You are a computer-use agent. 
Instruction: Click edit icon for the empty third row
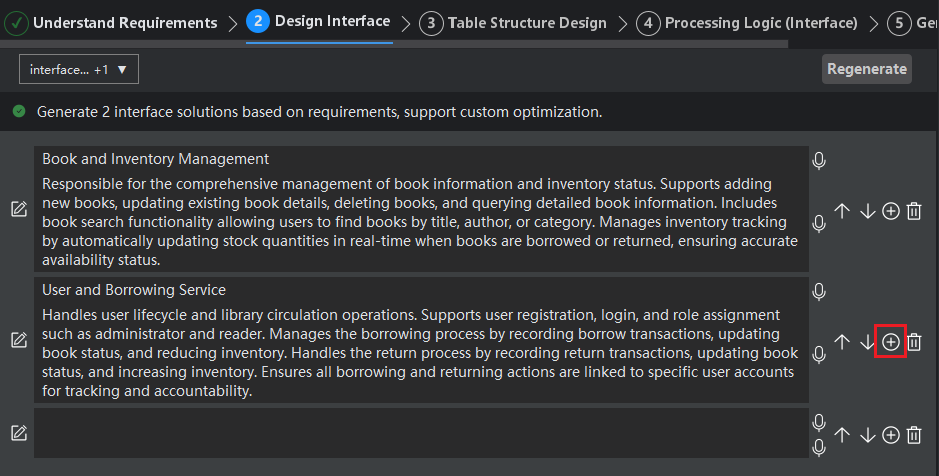coord(18,433)
